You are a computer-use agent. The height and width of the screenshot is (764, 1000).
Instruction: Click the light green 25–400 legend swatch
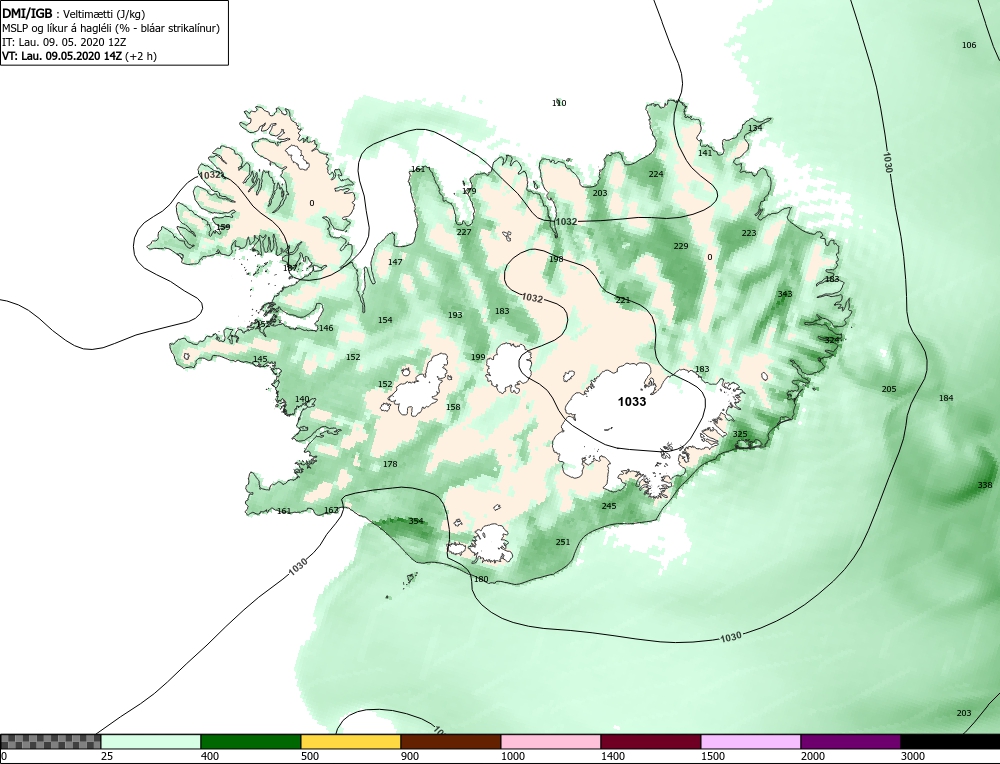[151, 741]
